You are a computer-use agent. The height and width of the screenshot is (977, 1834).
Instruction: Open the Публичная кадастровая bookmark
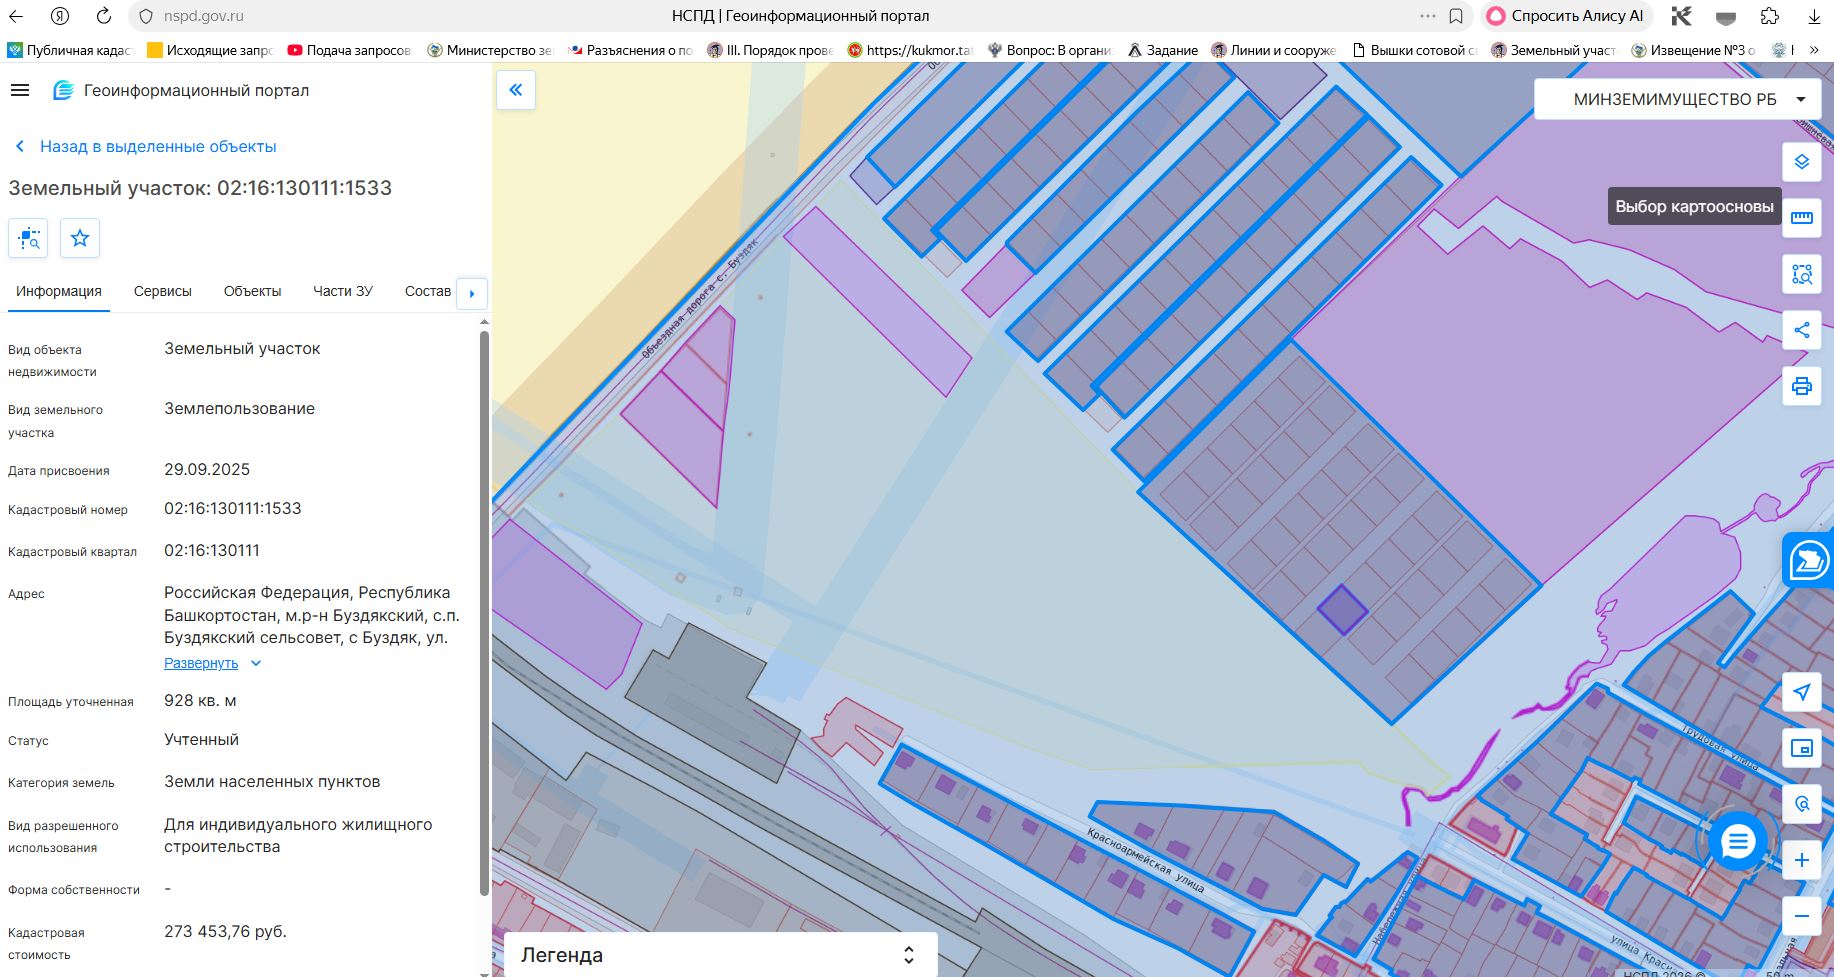point(69,50)
